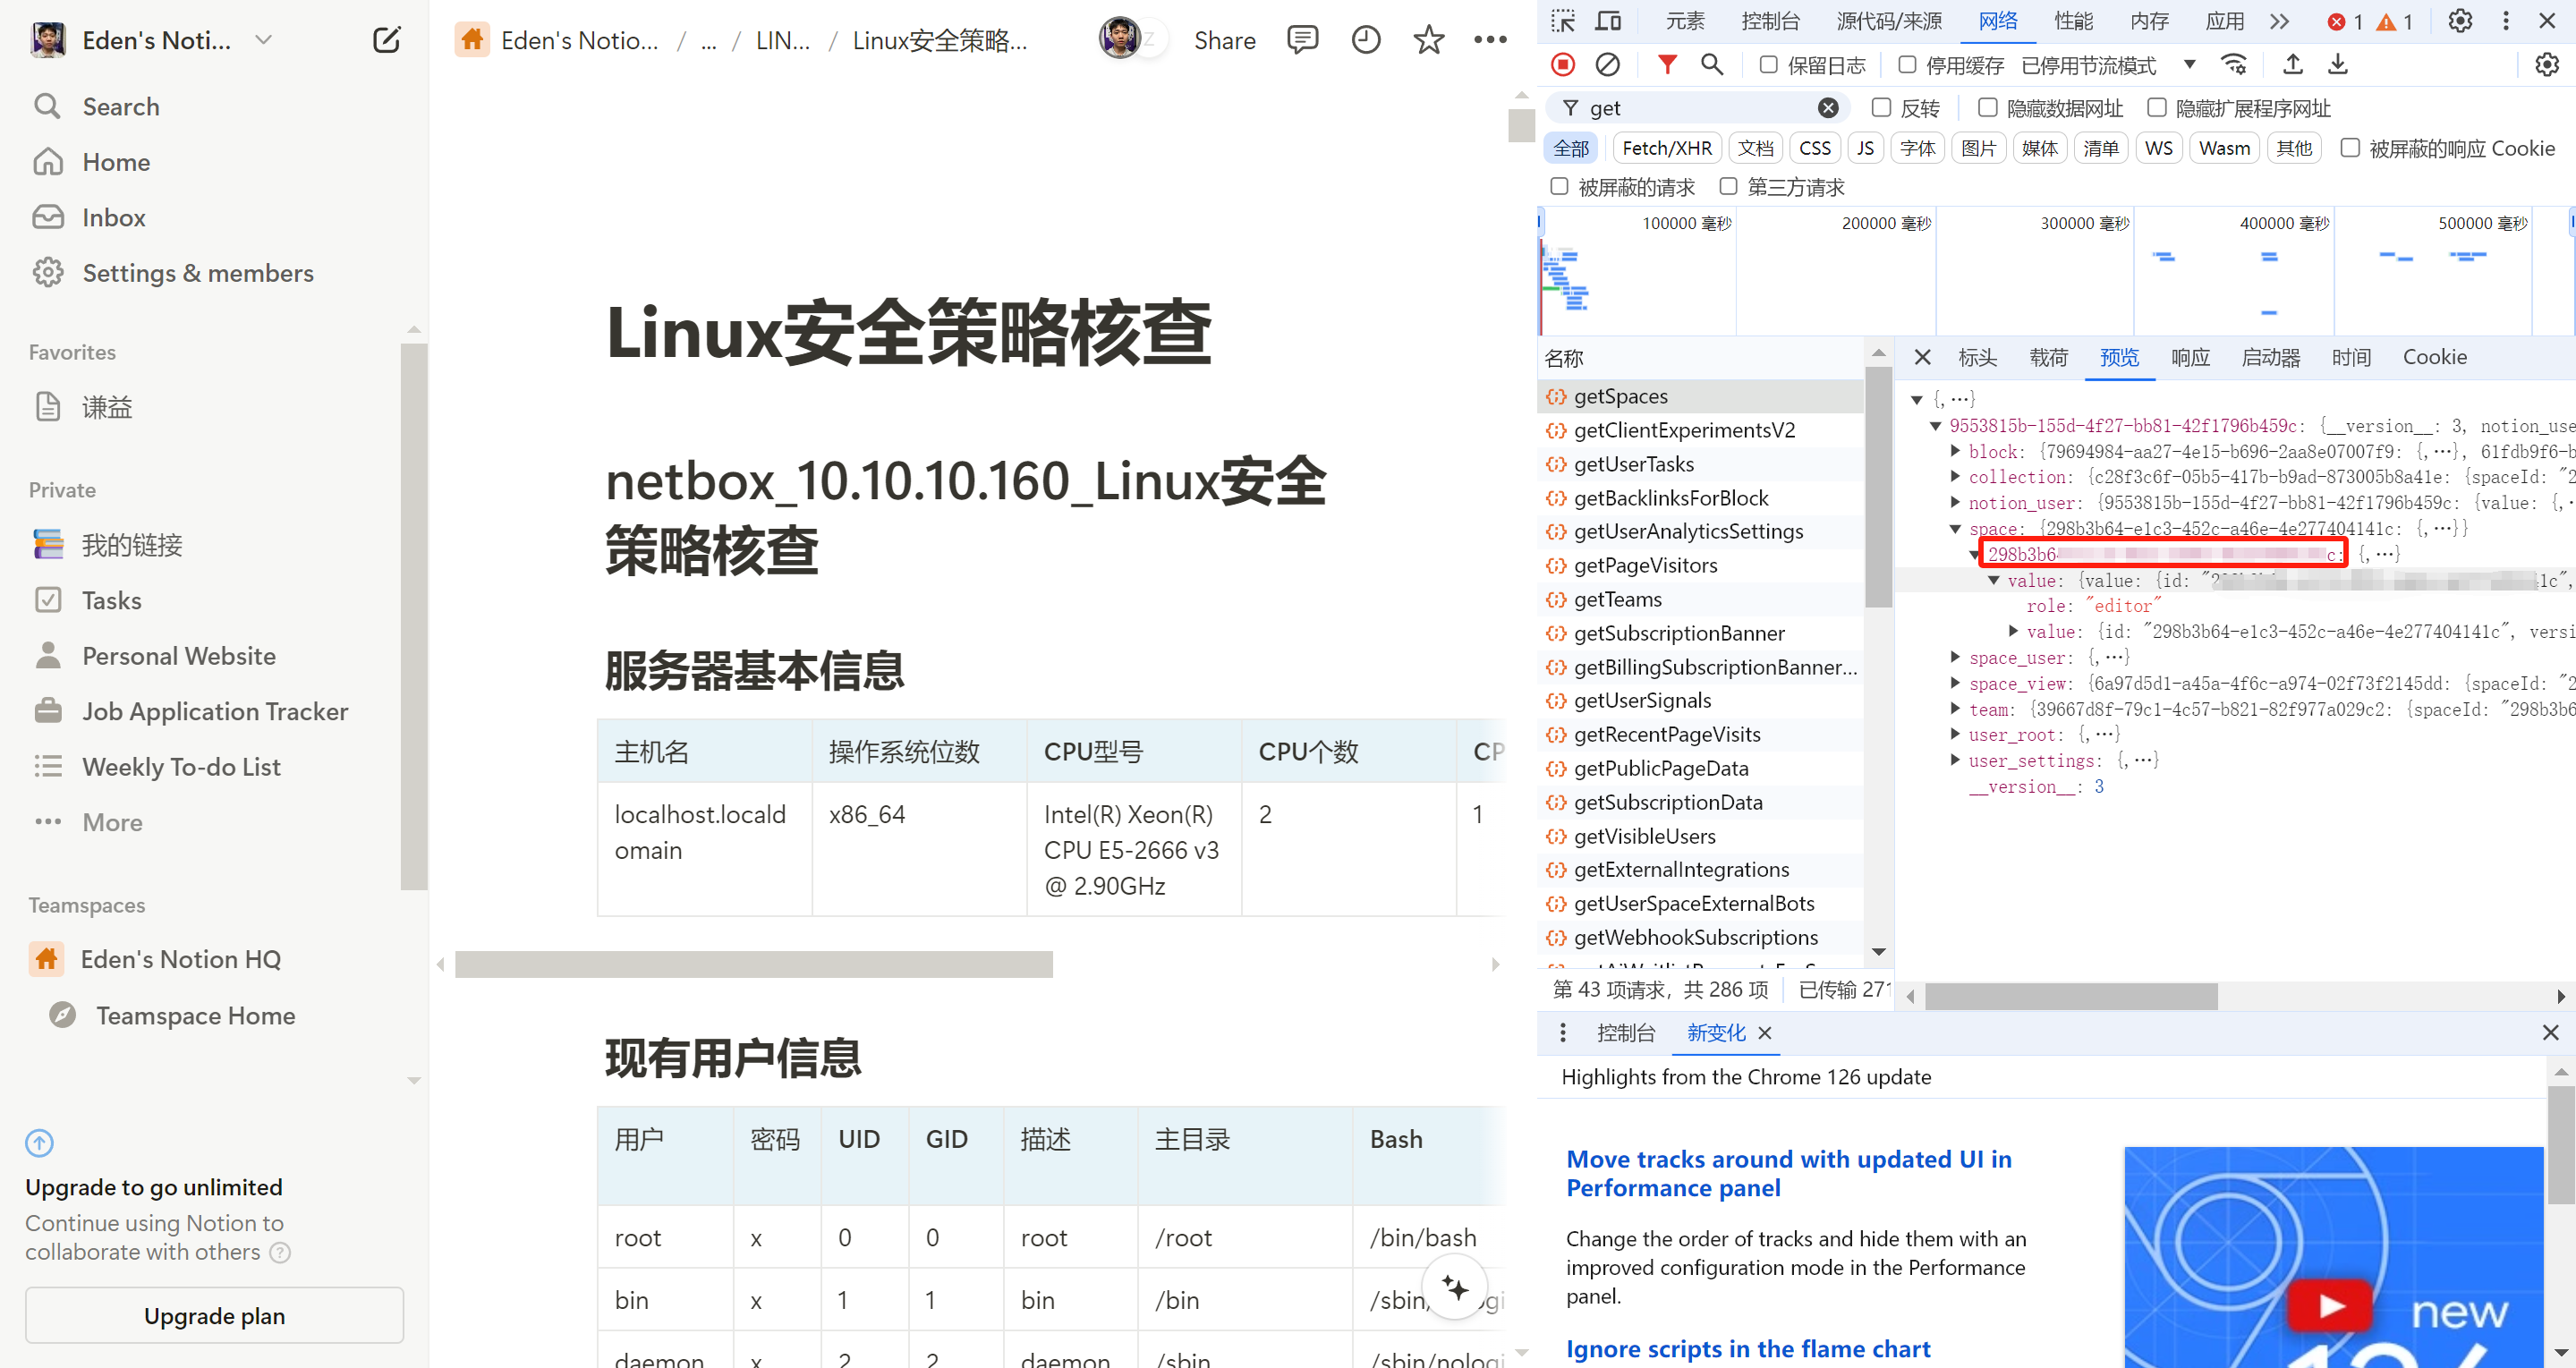Enable the 保留日志 checkbox
This screenshot has width=2576, height=1368.
1768,65
